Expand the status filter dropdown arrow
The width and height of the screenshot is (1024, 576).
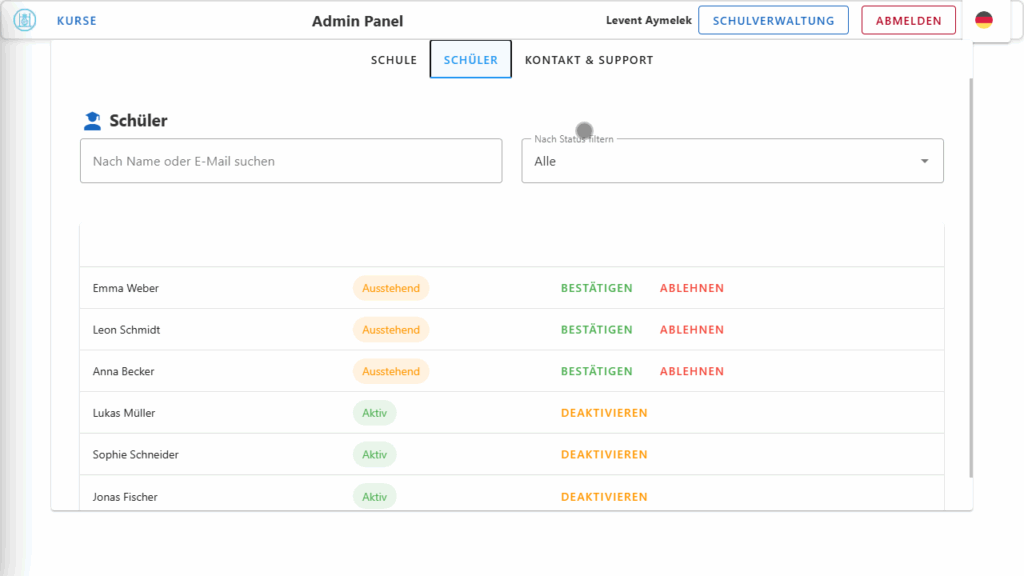pos(924,161)
